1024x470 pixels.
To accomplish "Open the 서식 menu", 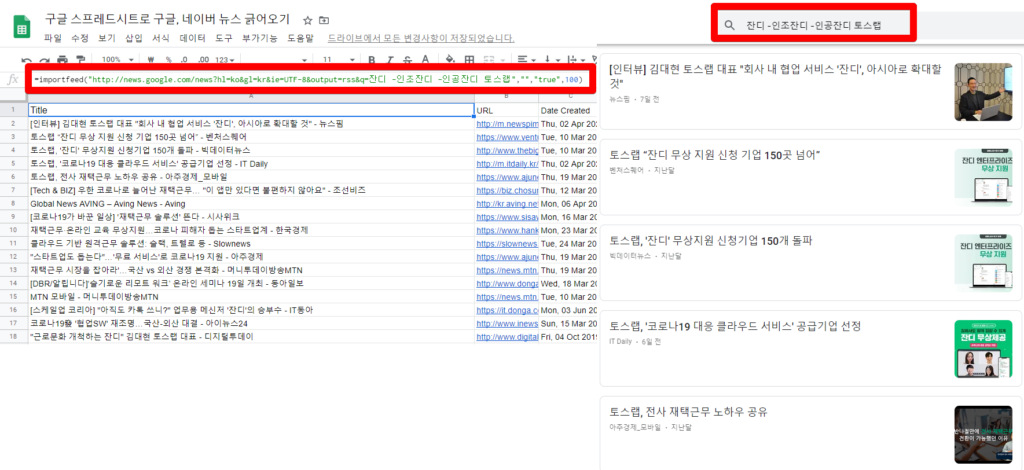I will click(x=160, y=38).
